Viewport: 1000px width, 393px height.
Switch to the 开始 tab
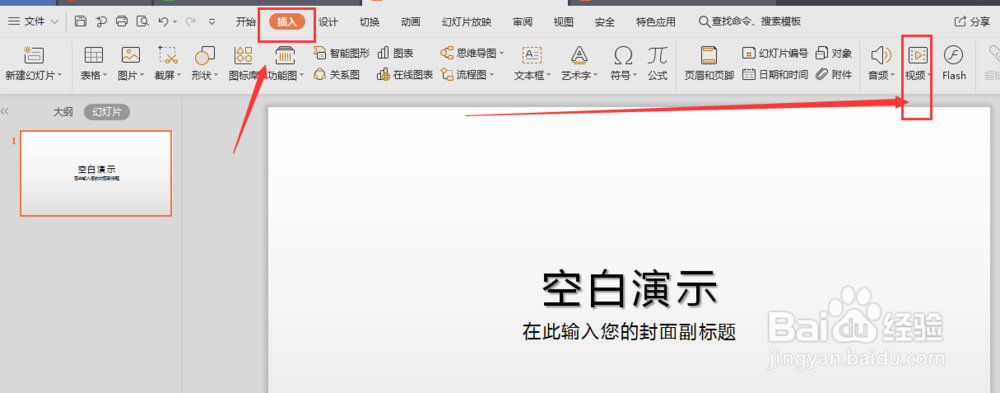246,22
